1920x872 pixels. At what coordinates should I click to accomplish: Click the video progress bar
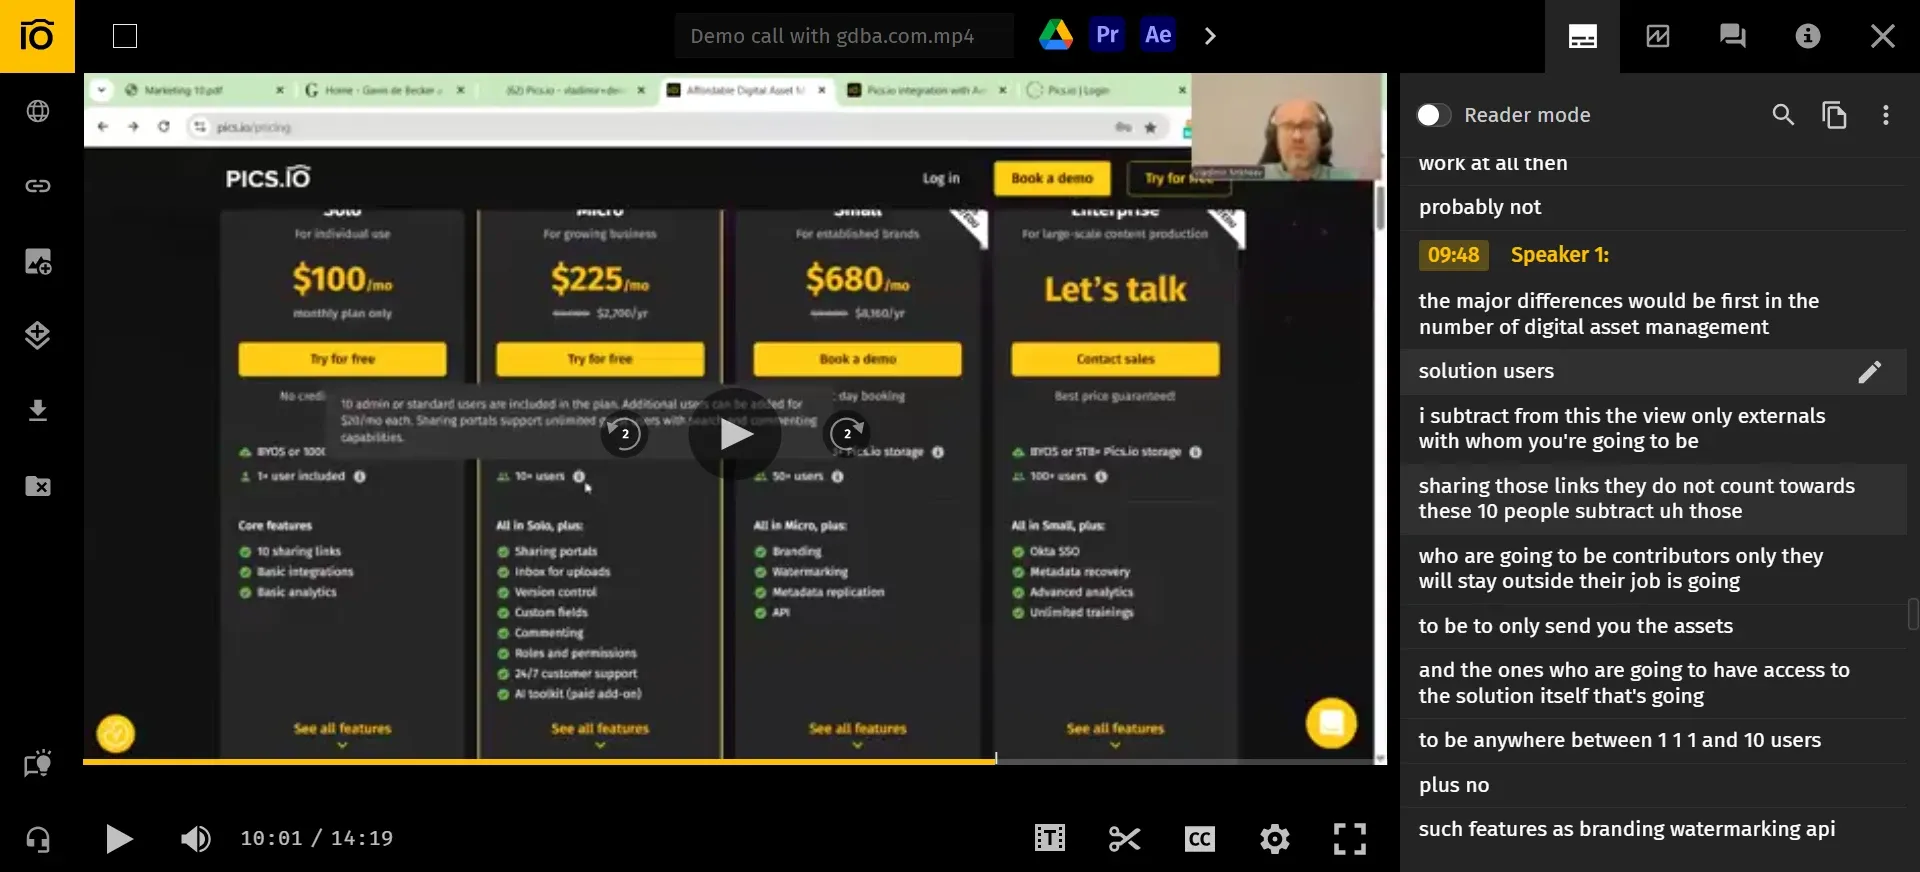[x=735, y=762]
